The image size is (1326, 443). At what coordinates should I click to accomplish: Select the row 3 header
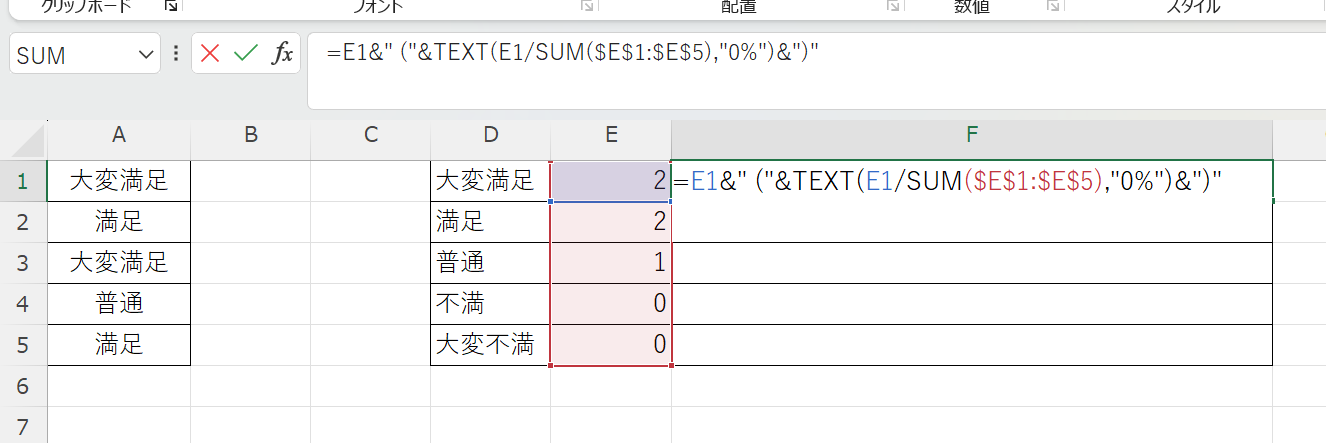coord(22,263)
